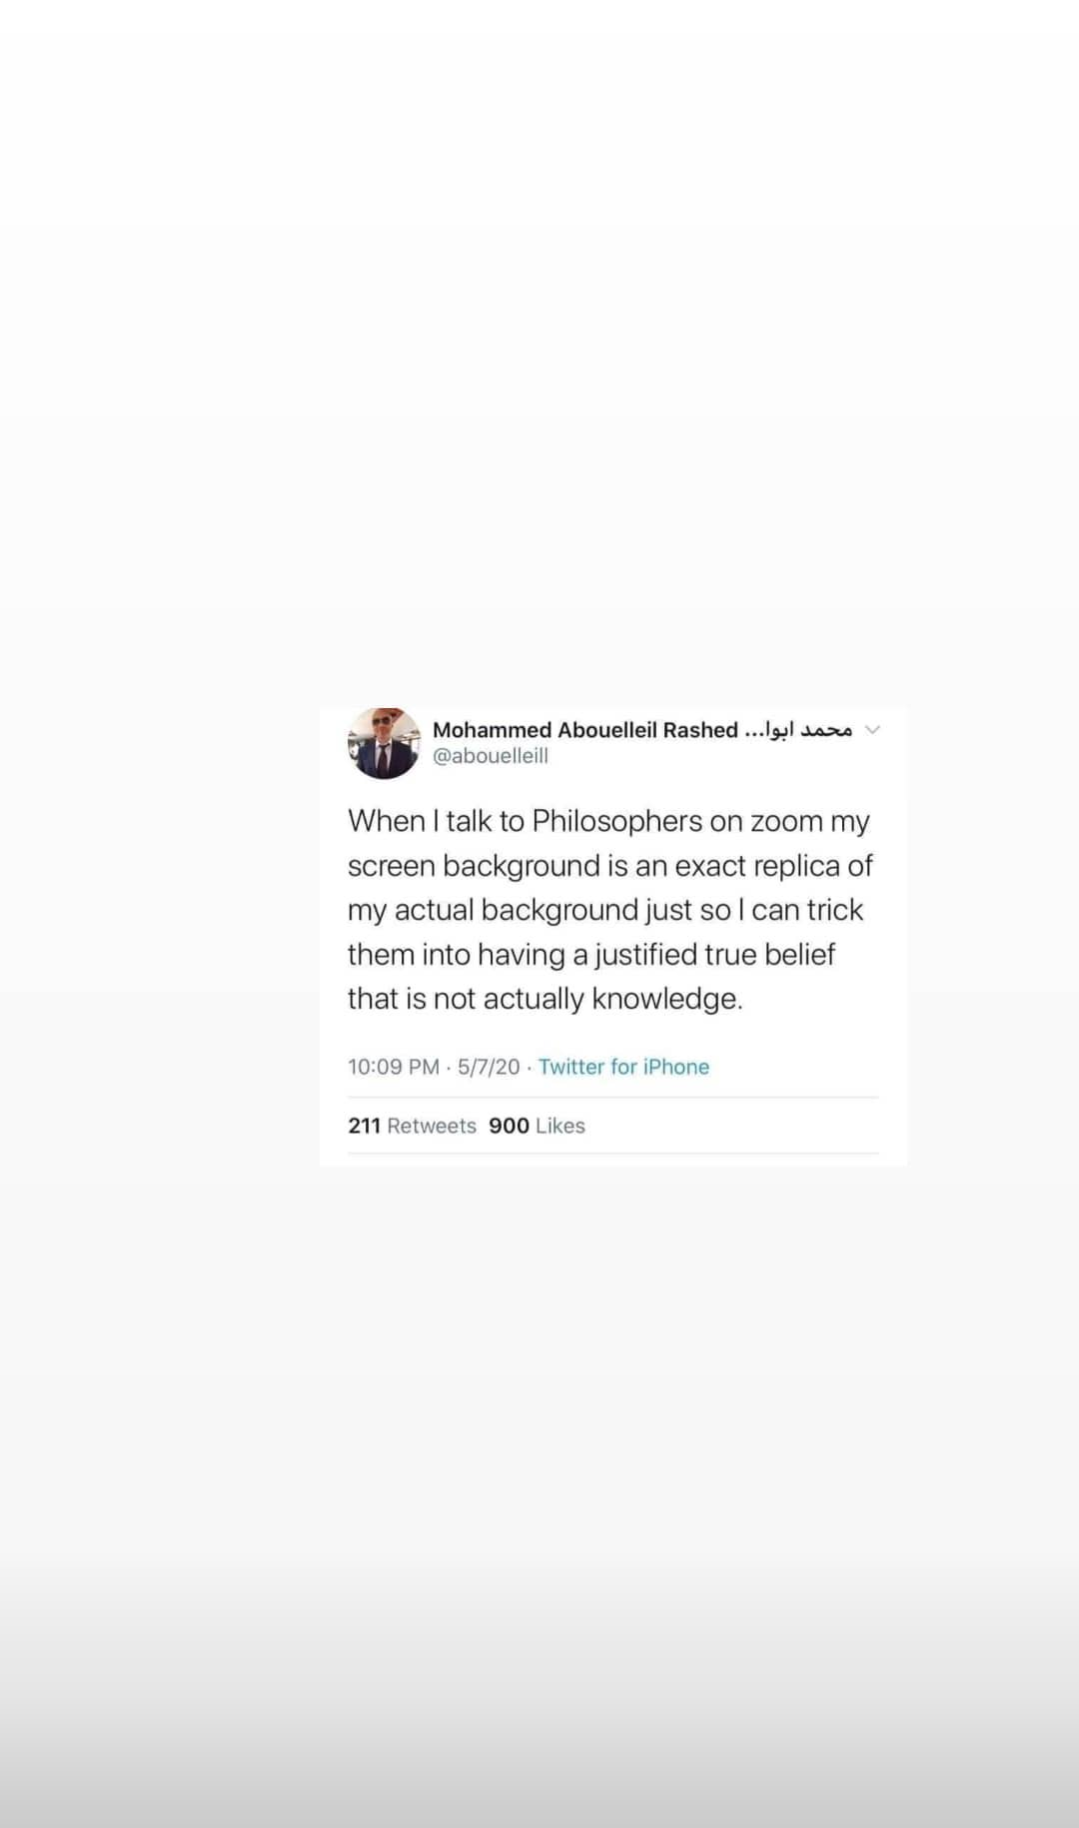1079x1828 pixels.
Task: Expand the tweet options chevron
Action: (872, 730)
